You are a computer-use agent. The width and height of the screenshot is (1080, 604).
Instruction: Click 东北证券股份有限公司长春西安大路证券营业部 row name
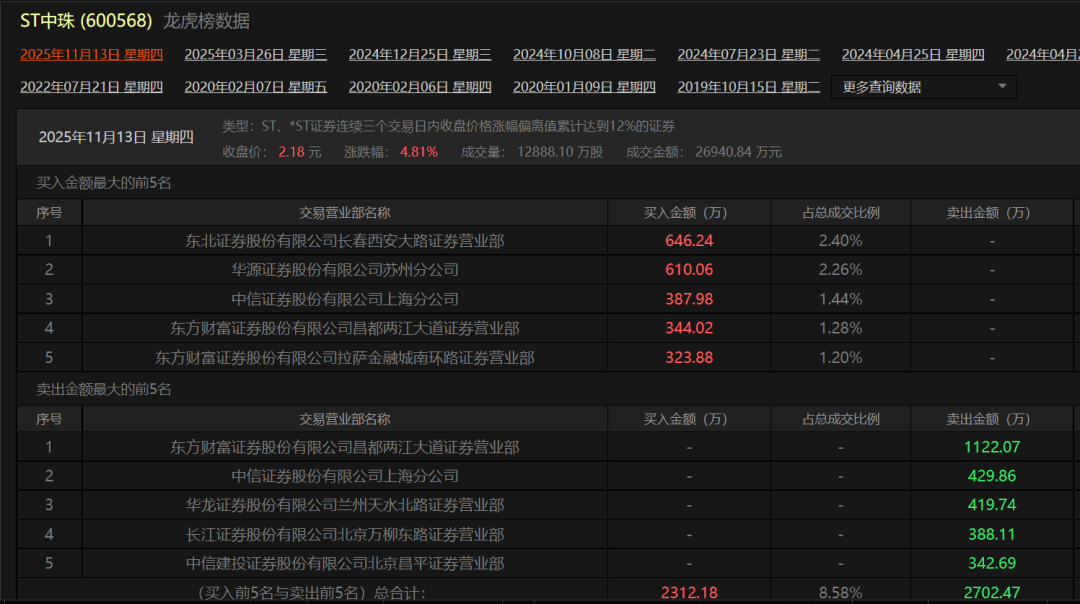click(x=344, y=241)
